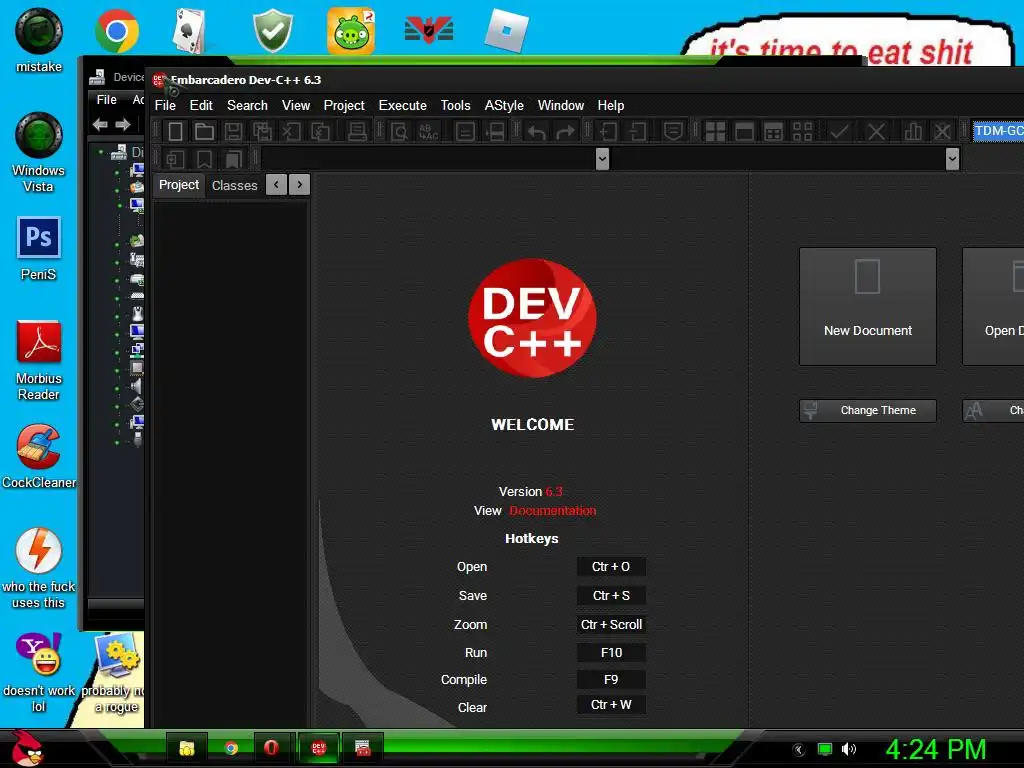
Task: Click the Open folder toolbar icon
Action: click(204, 131)
